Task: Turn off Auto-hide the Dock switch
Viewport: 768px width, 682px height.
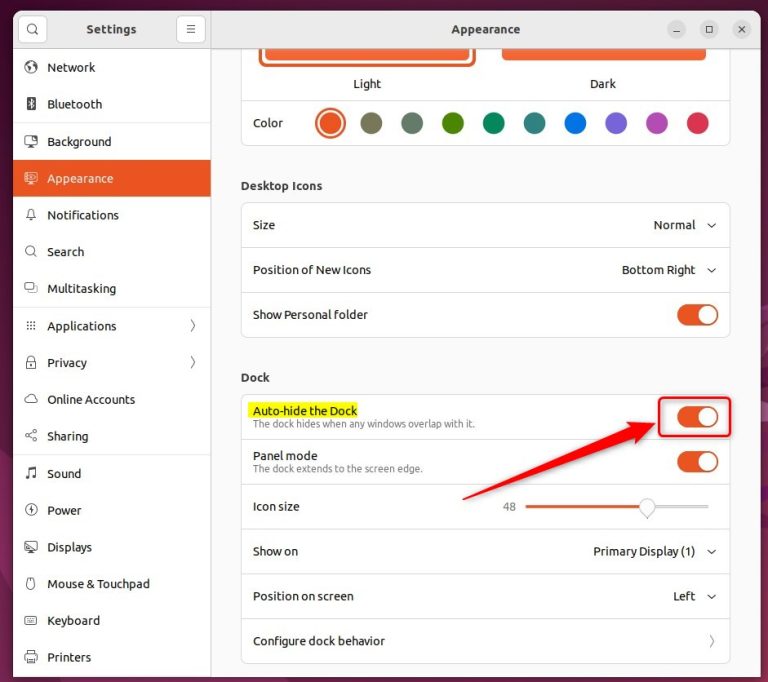Action: [697, 417]
